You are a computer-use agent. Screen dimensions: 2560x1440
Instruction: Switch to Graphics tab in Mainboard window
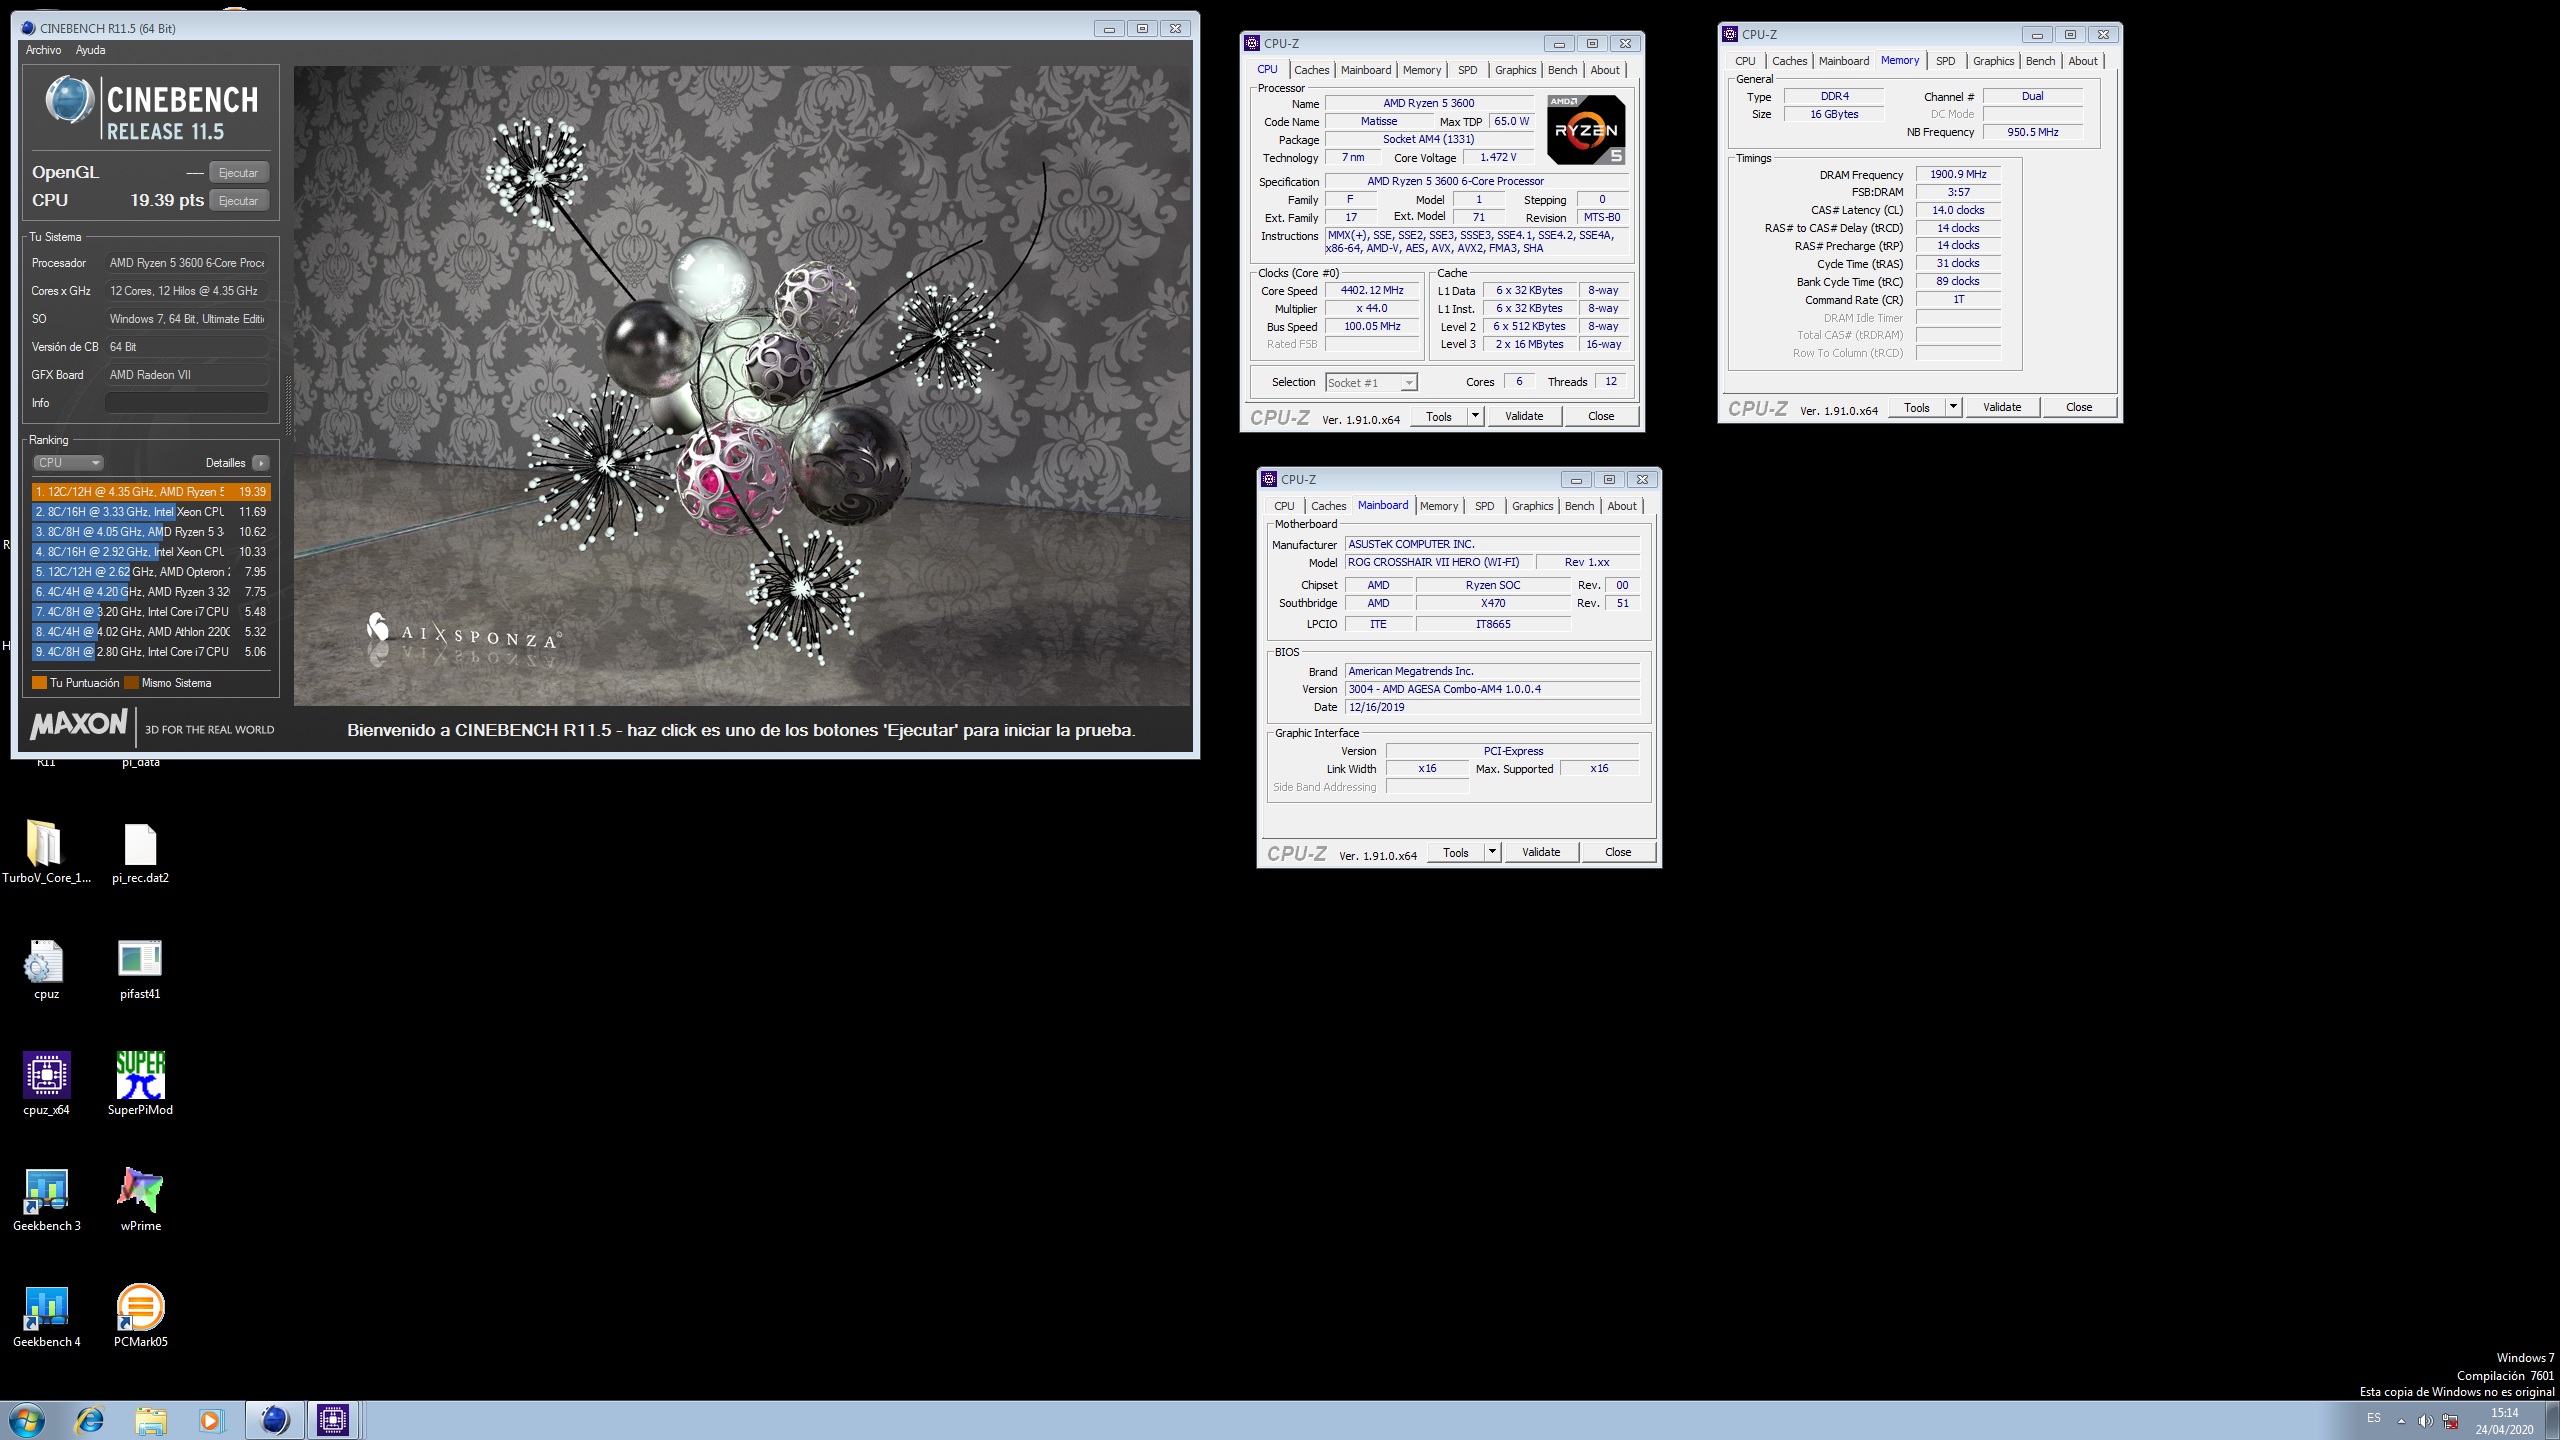pos(1532,506)
